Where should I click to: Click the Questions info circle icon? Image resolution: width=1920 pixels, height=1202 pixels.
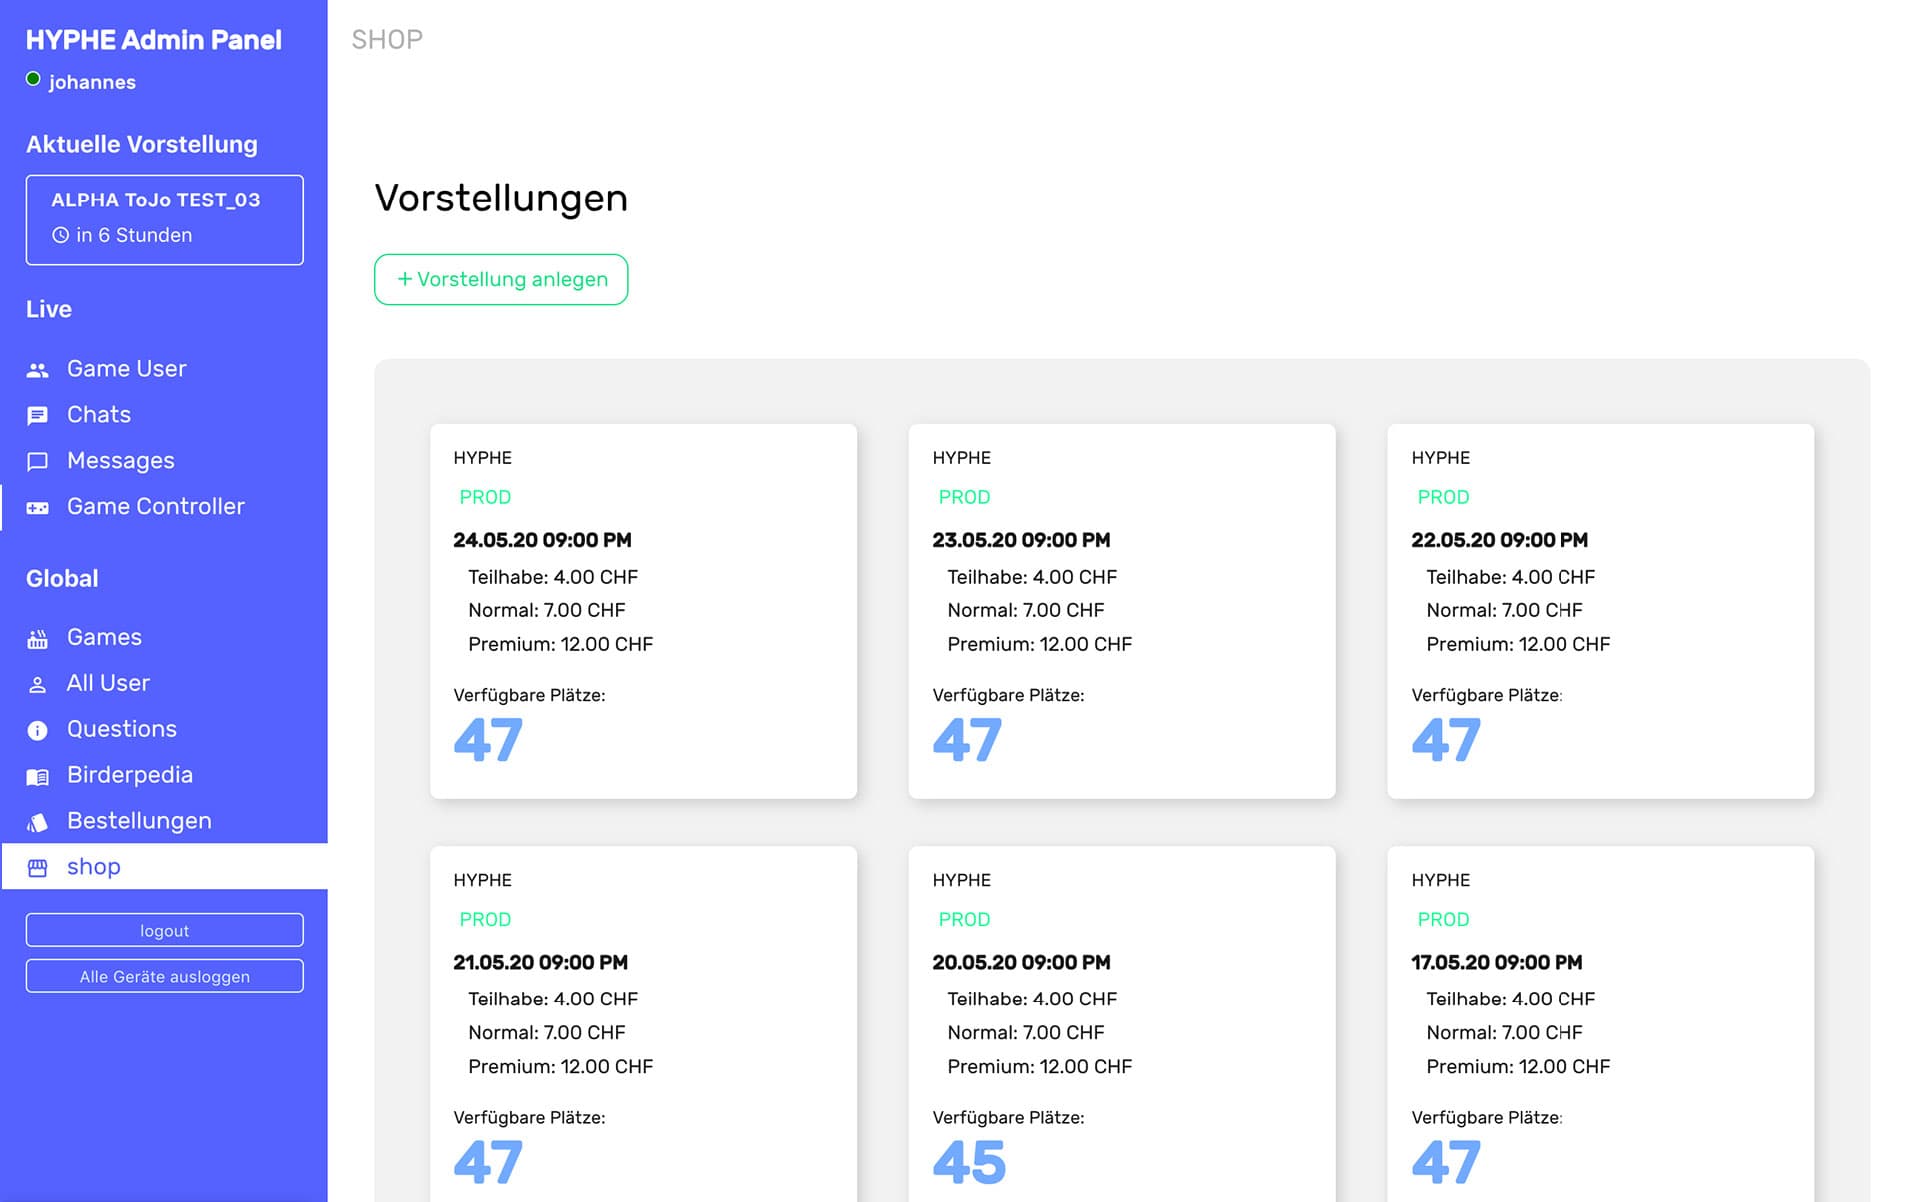point(37,731)
